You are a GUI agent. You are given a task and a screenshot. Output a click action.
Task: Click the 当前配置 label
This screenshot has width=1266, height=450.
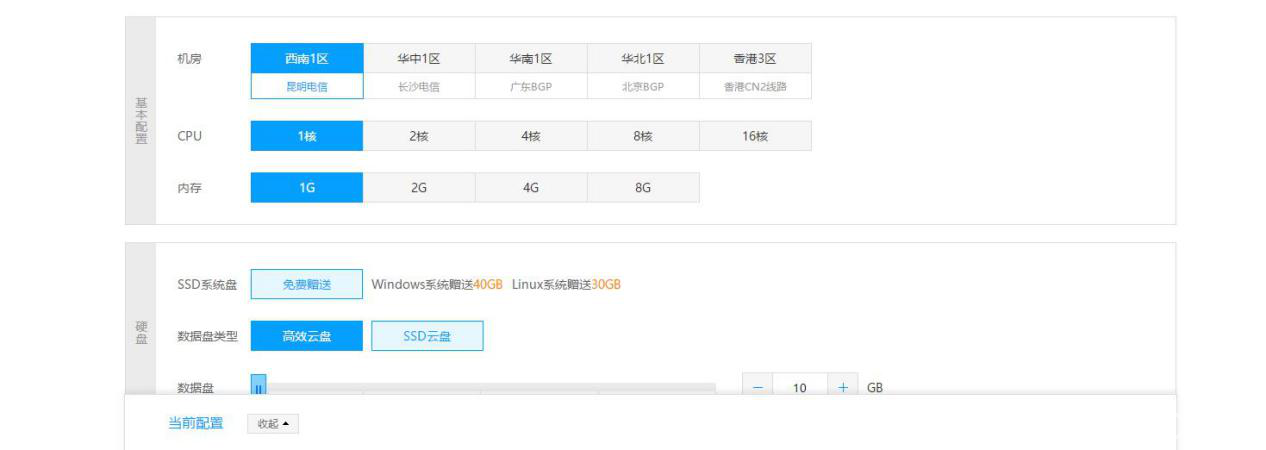(x=196, y=424)
